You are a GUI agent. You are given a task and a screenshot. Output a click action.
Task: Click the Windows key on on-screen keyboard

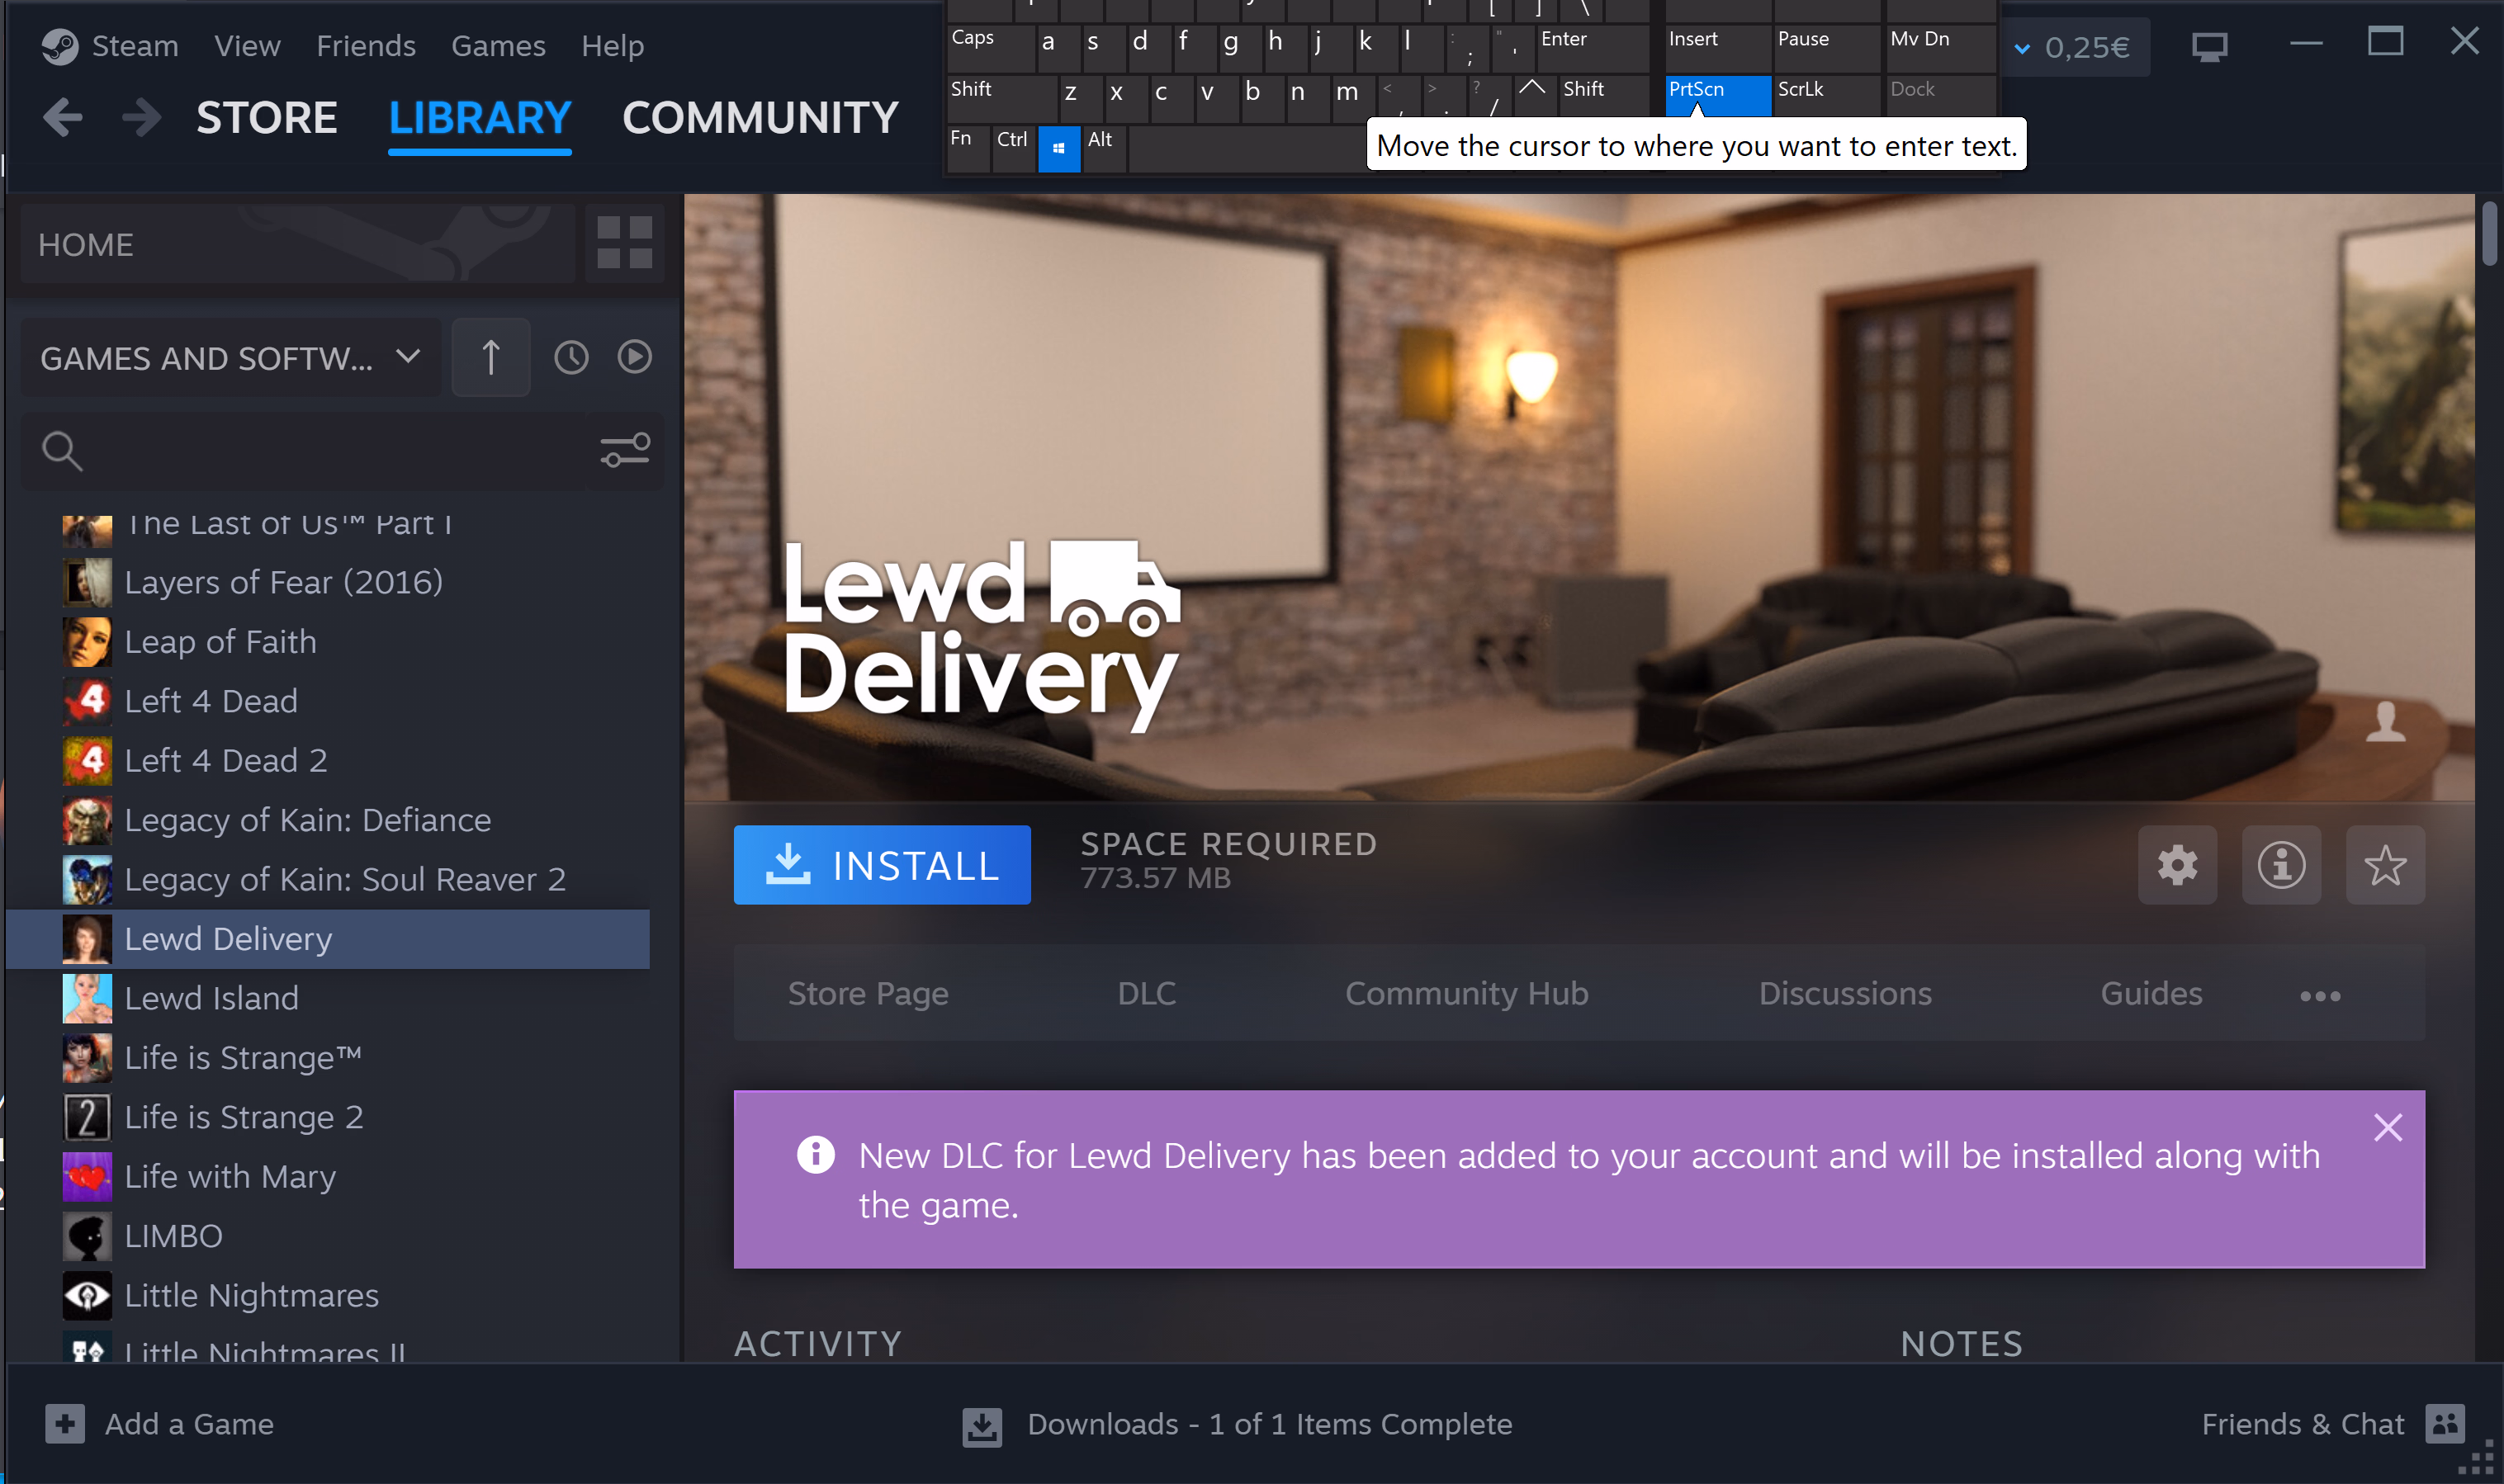(x=1059, y=149)
